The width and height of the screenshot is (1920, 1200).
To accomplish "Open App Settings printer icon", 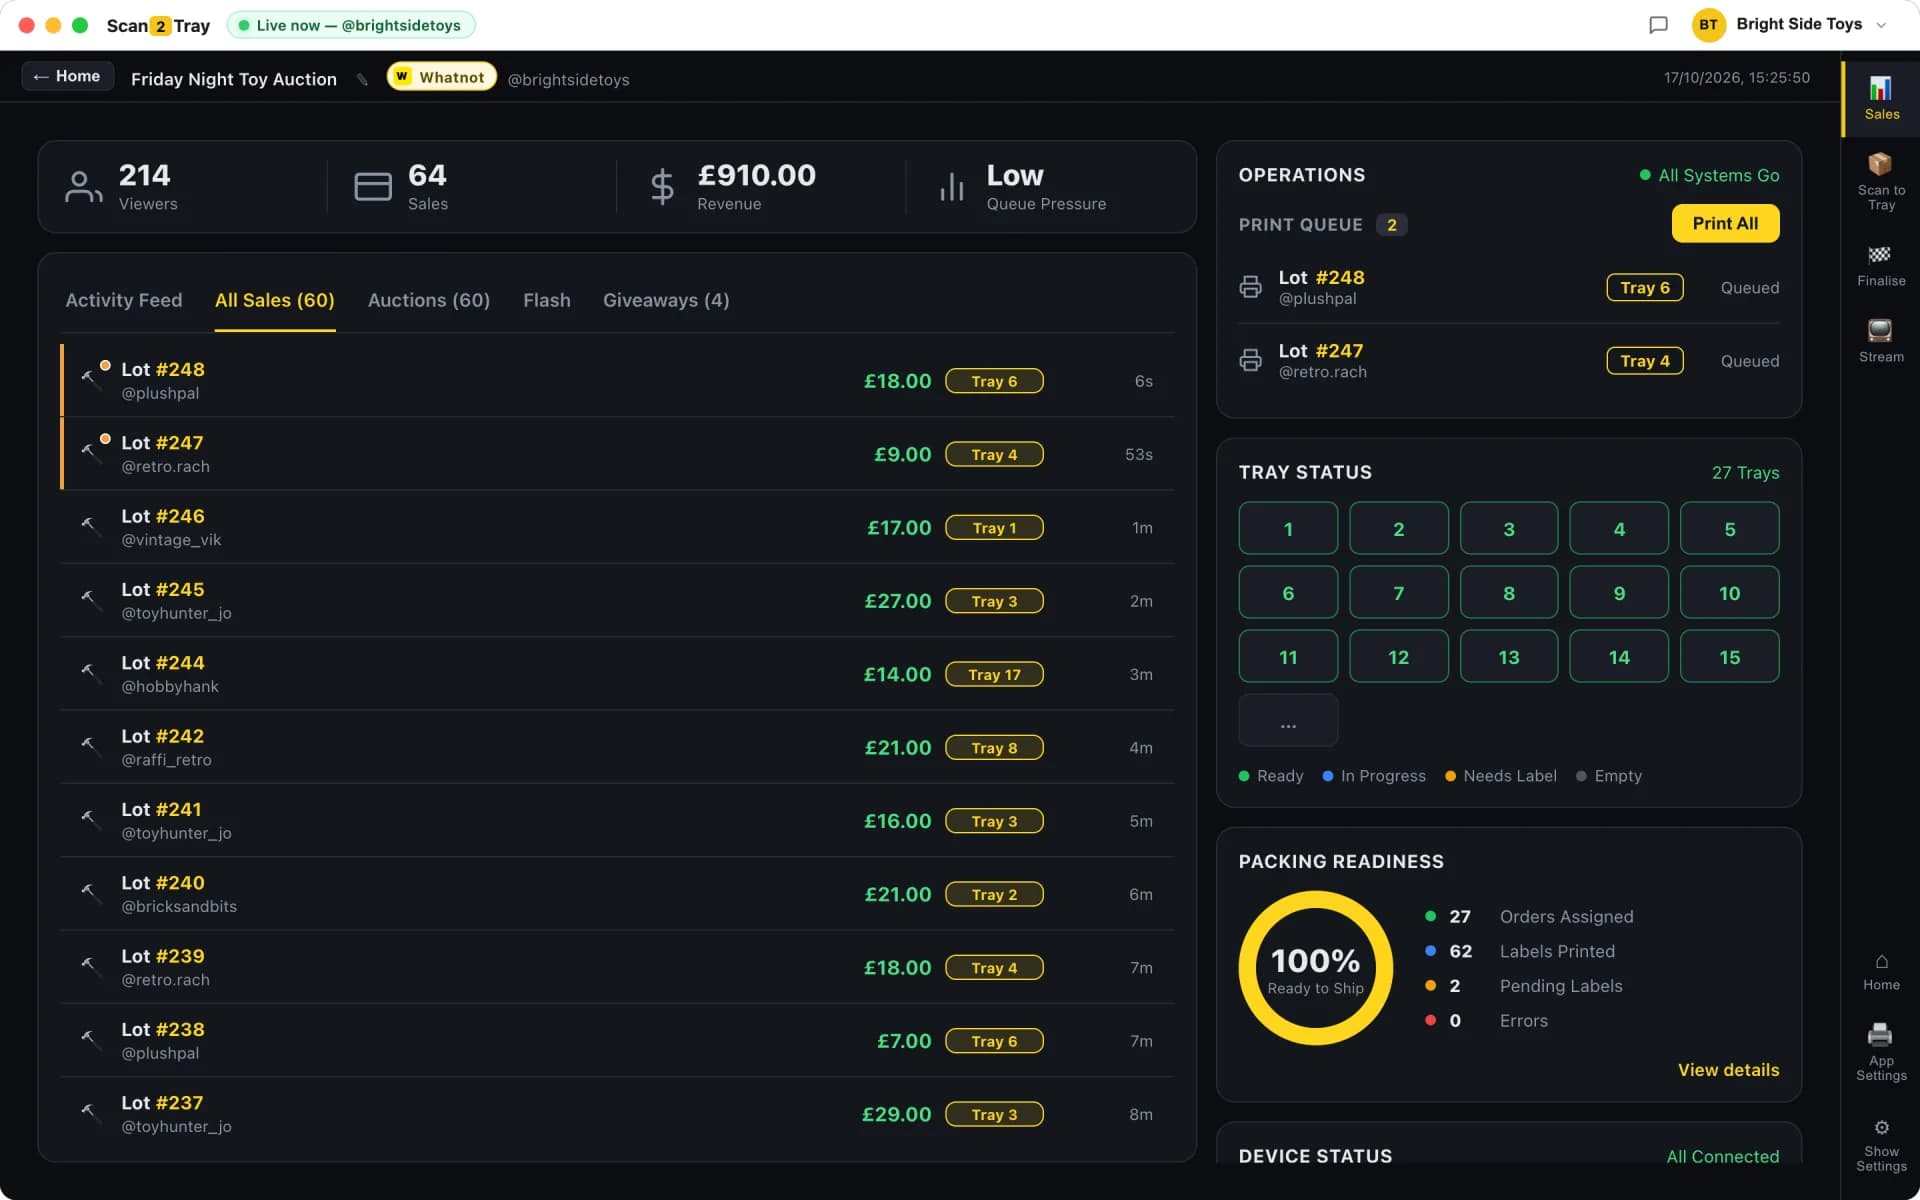I will (x=1880, y=1050).
